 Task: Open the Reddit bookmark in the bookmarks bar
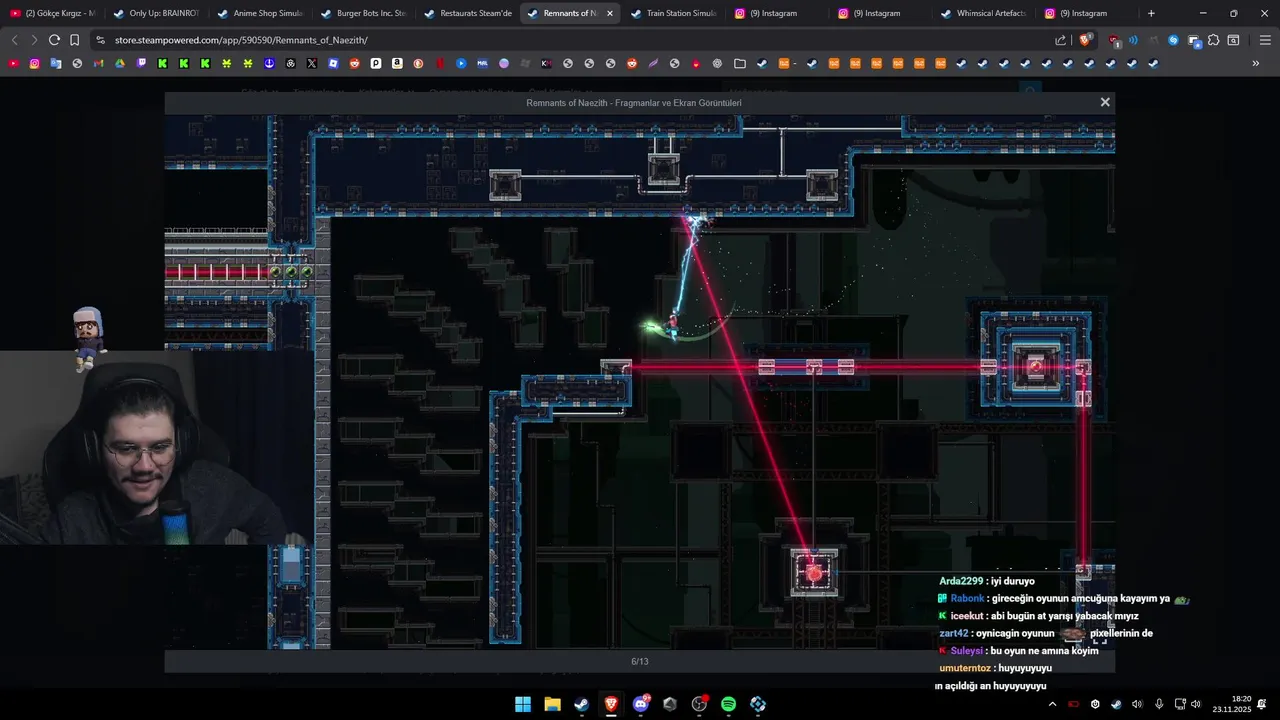(355, 63)
